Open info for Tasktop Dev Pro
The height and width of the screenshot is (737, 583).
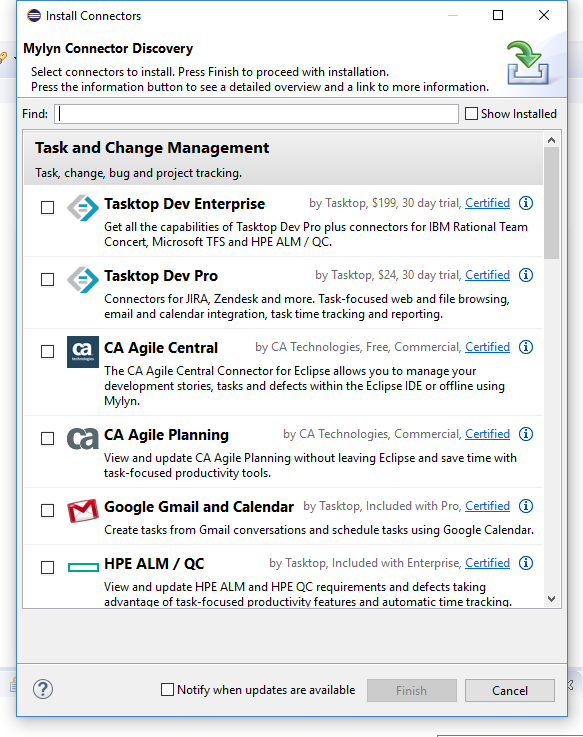526,275
